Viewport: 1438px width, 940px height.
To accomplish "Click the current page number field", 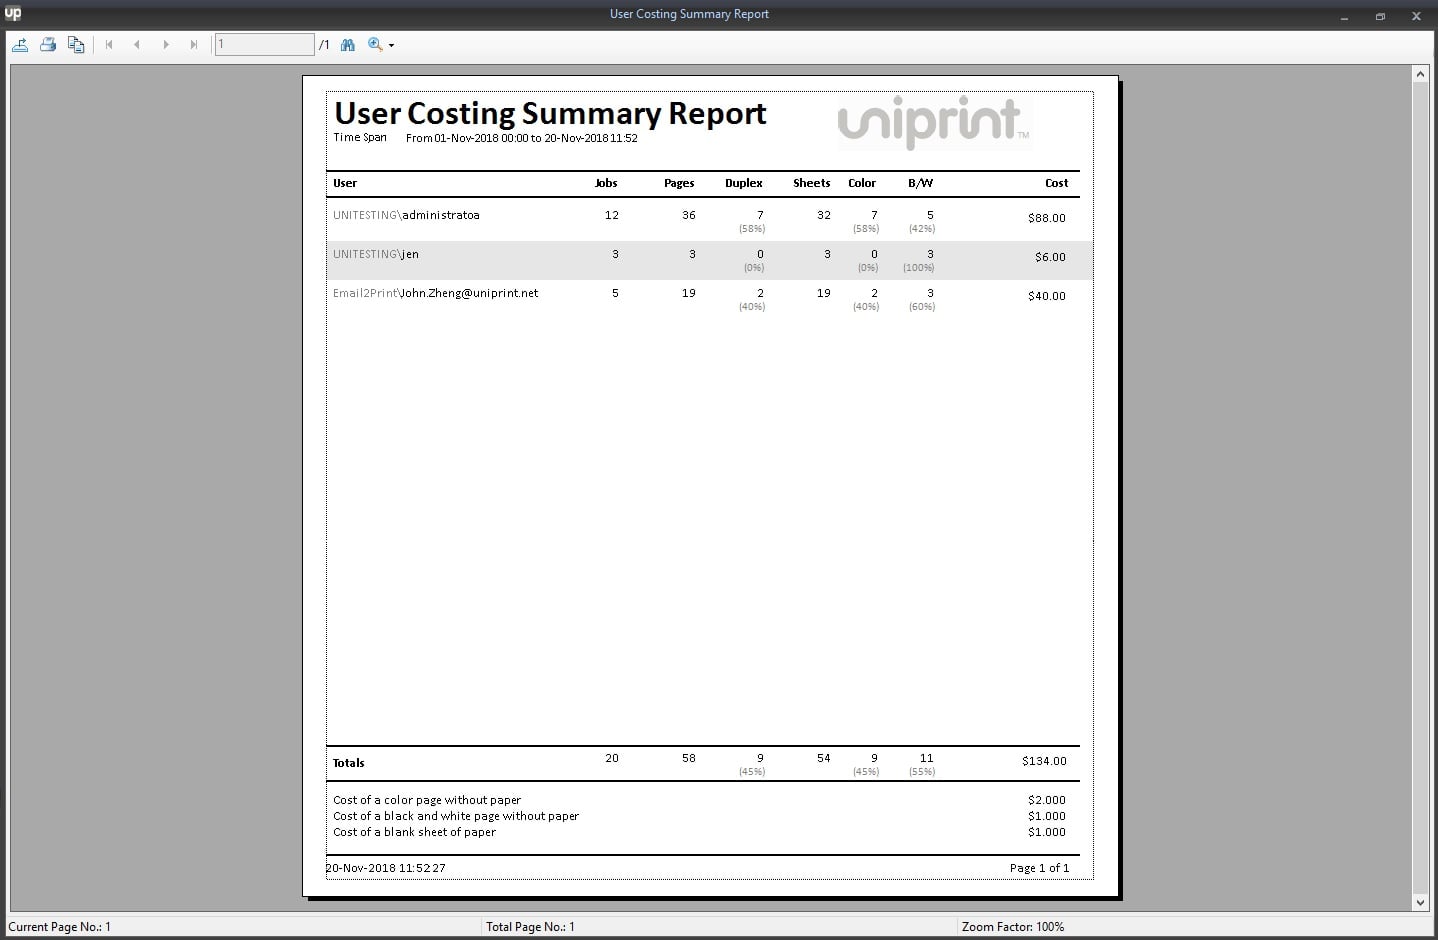I will [x=265, y=44].
